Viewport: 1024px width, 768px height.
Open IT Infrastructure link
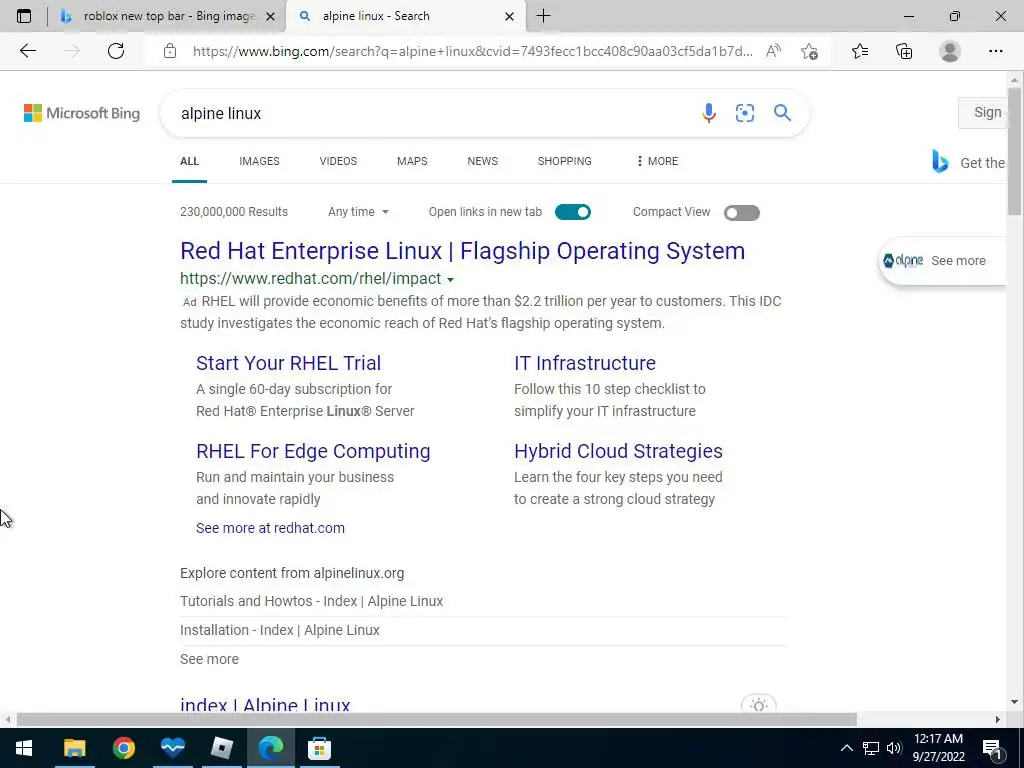pyautogui.click(x=585, y=363)
